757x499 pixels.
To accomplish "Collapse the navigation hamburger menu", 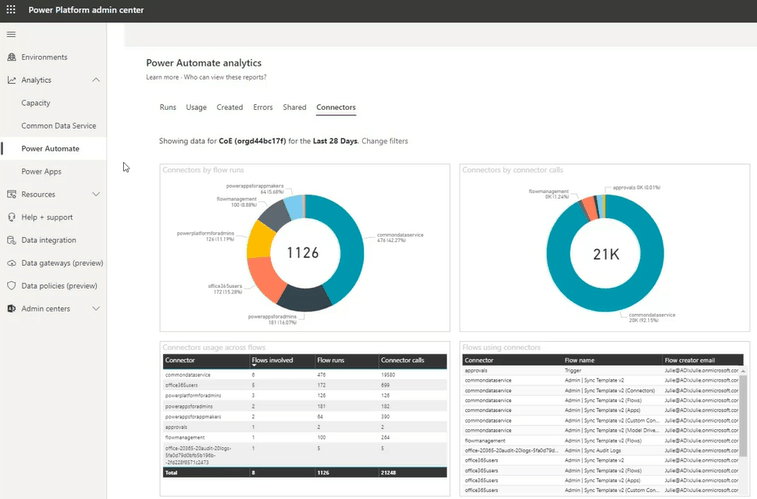I will (11, 34).
